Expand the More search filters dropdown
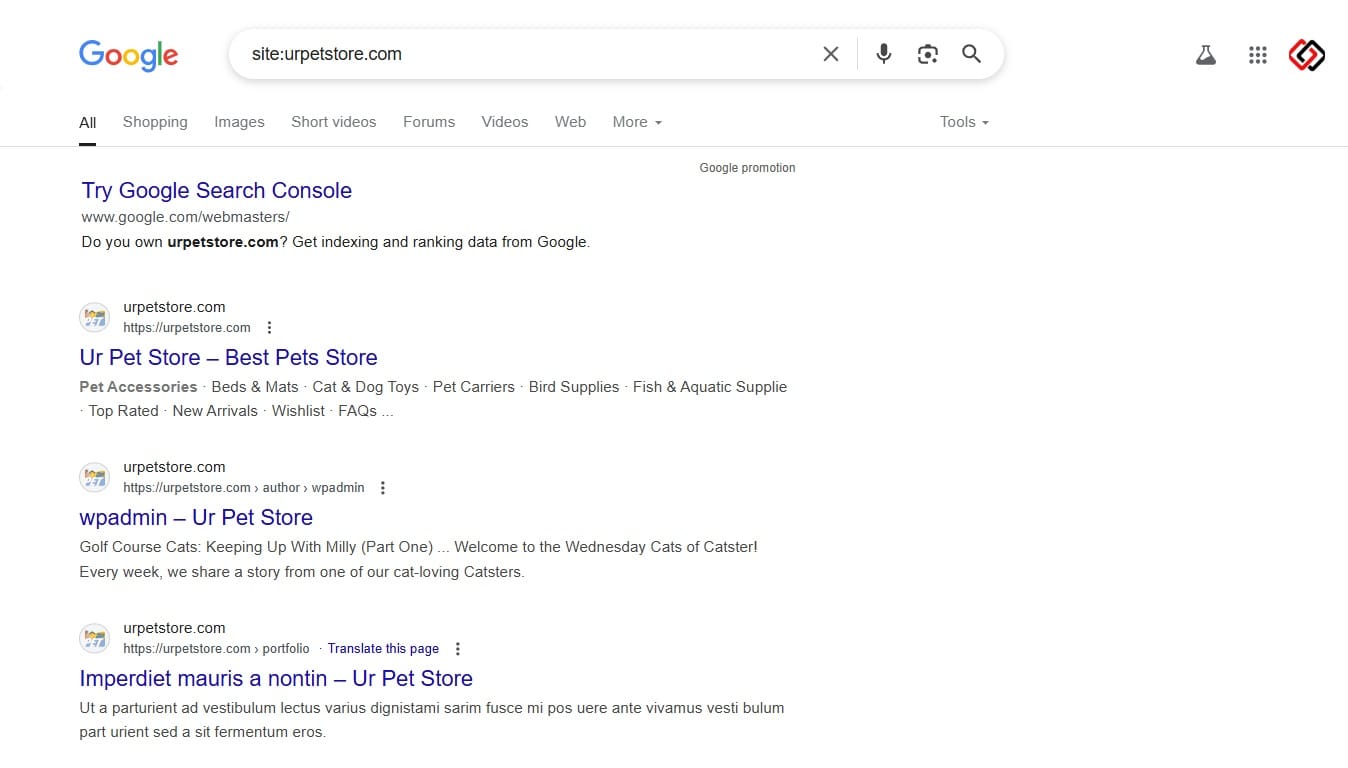 click(x=637, y=122)
